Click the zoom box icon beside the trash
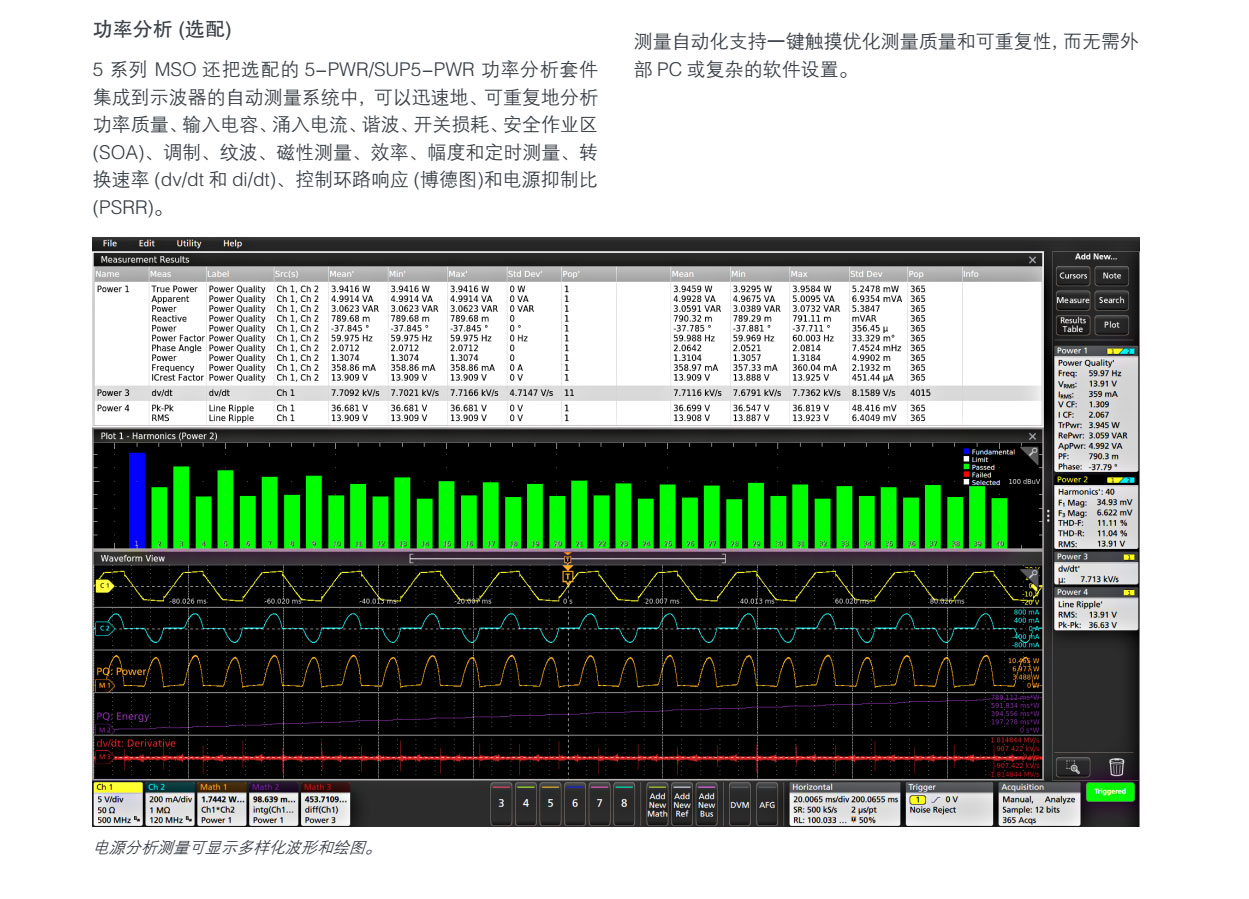The width and height of the screenshot is (1249, 899). [1073, 767]
